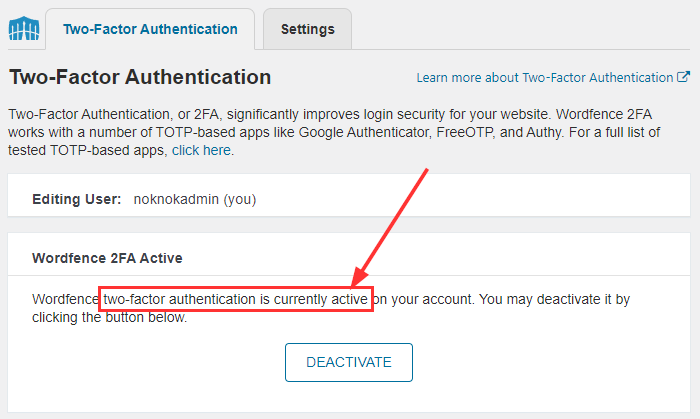Click the Wordfence fence logo icon
The width and height of the screenshot is (700, 419).
pos(24,29)
